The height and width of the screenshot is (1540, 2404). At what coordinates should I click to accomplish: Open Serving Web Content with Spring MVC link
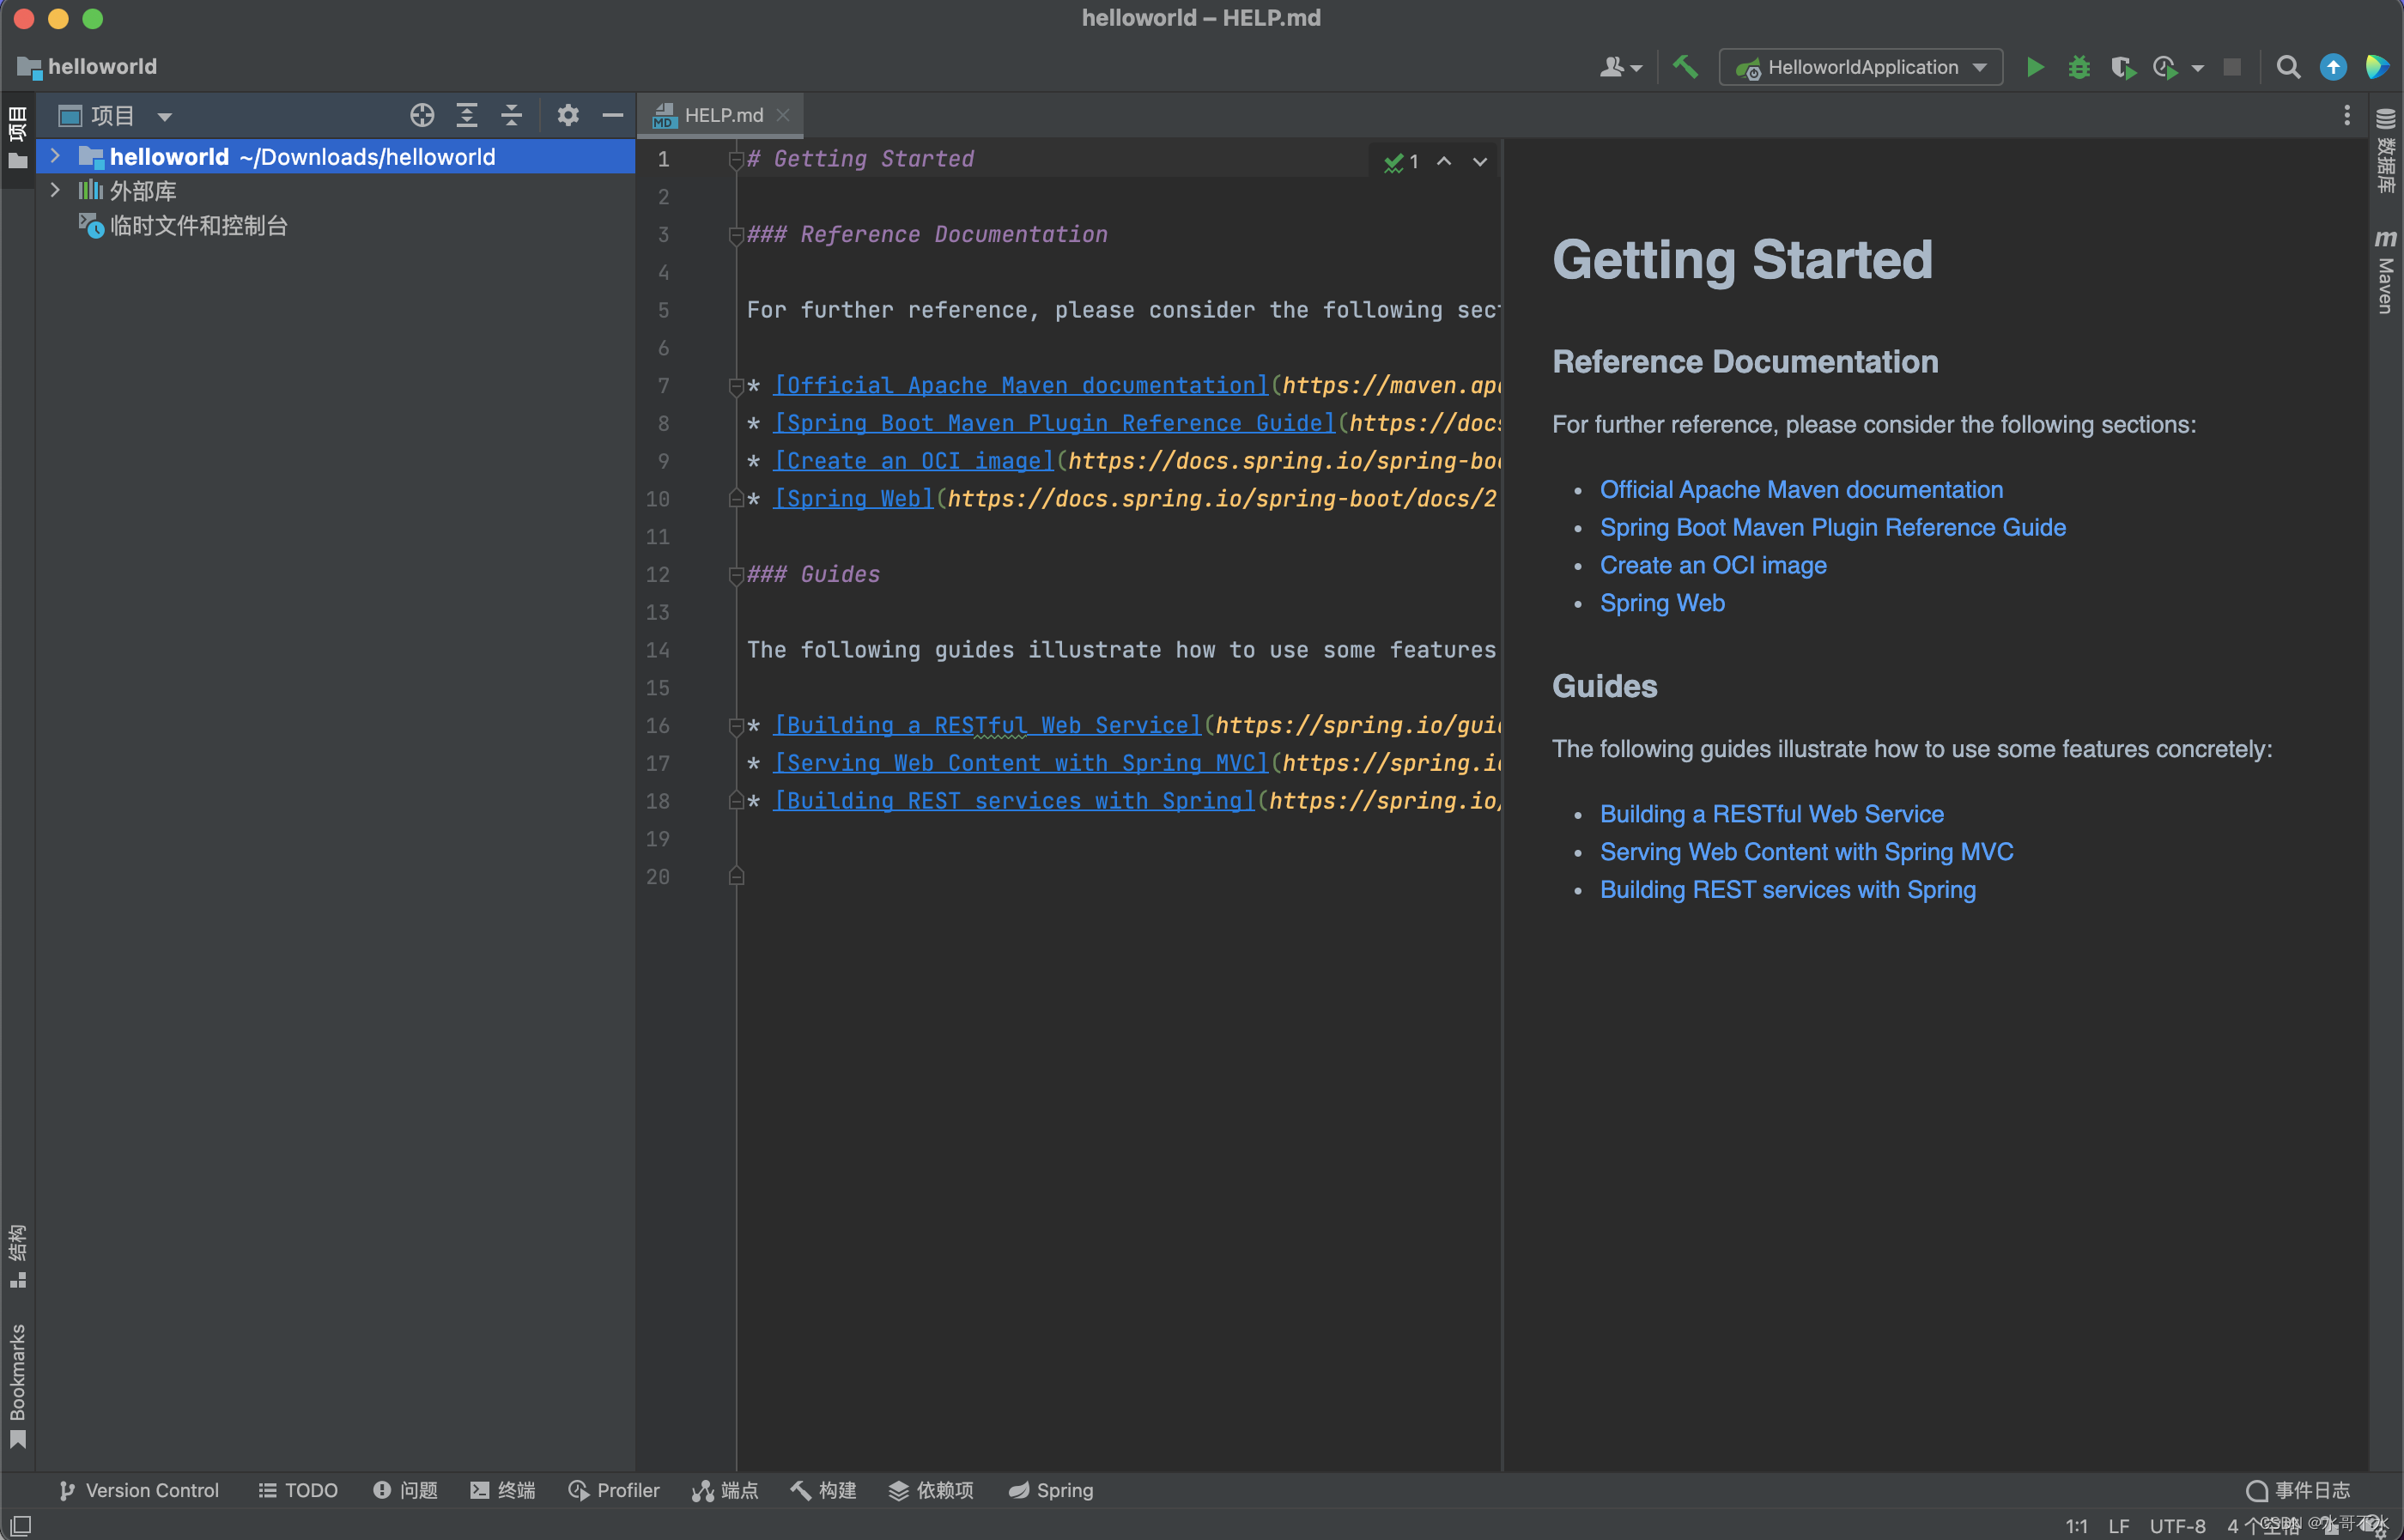point(1806,852)
